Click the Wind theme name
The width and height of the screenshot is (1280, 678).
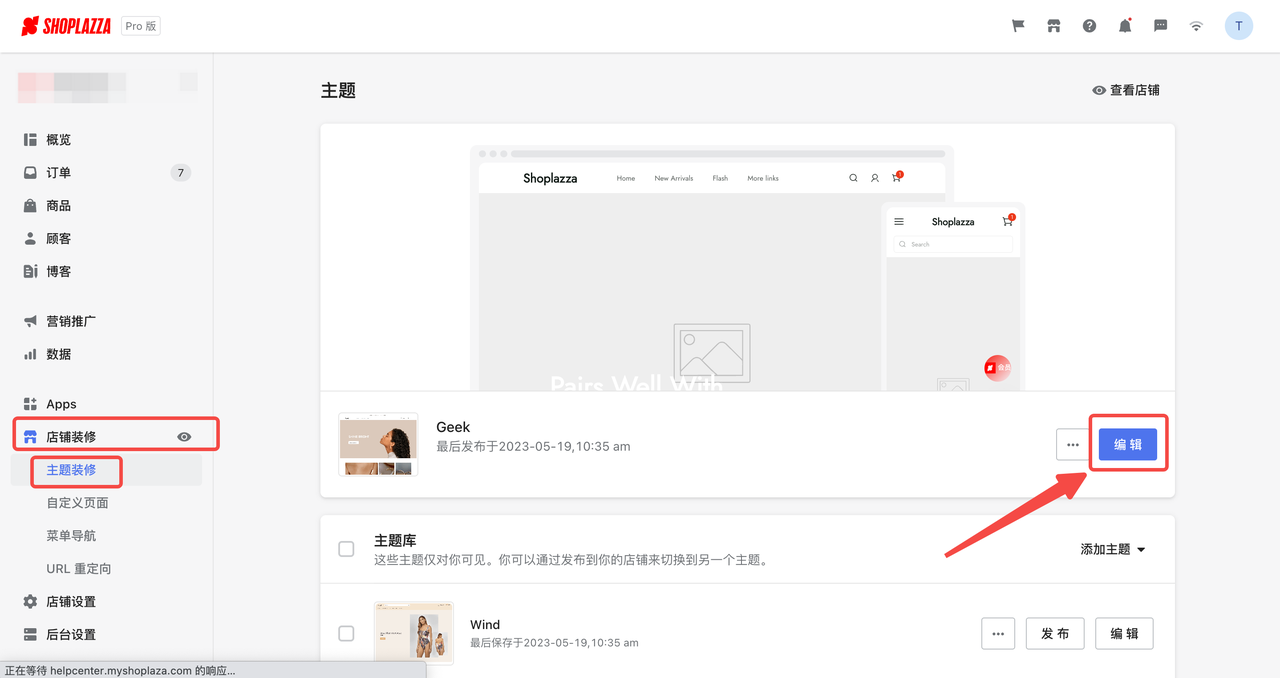[485, 625]
